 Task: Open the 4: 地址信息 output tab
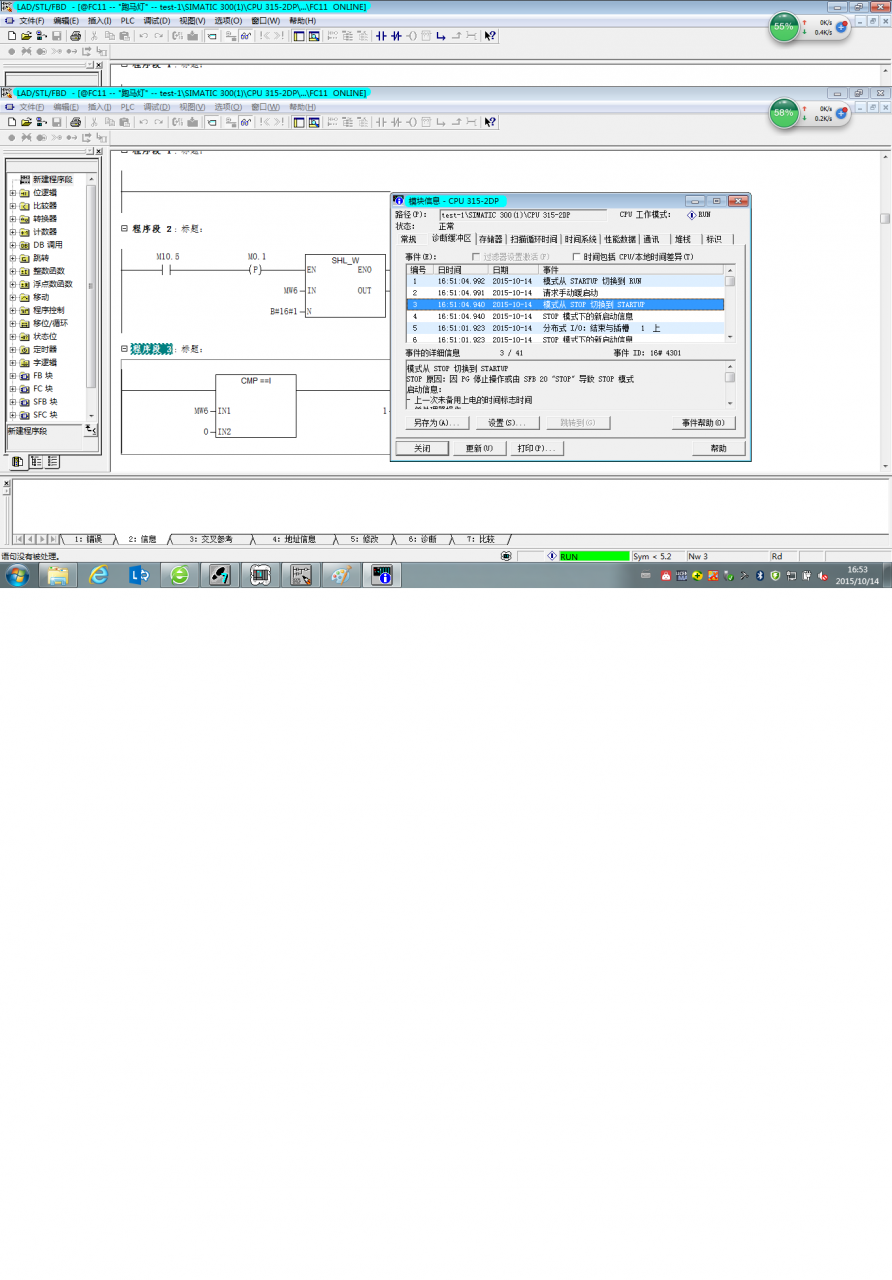click(294, 539)
